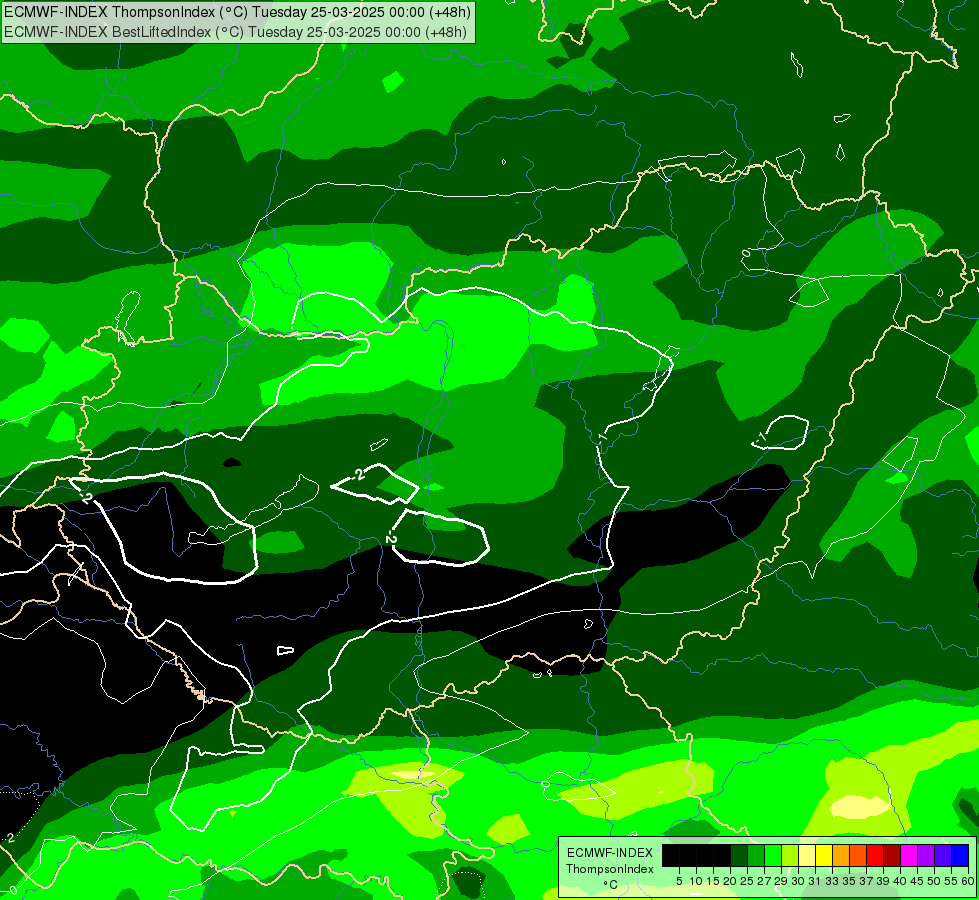Click the dark red 39-40 legend swatch
Screen dimensions: 979x900
892,855
